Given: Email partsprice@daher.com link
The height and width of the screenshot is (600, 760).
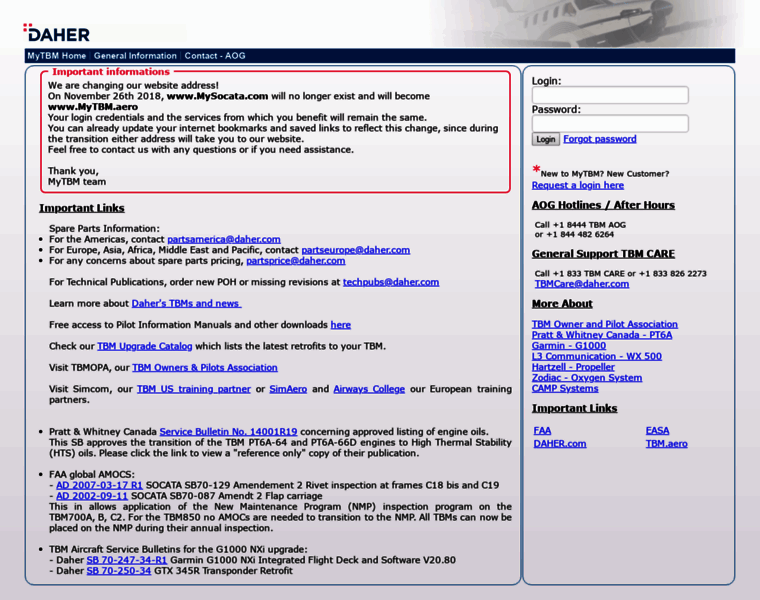Looking at the screenshot, I should click(x=296, y=261).
